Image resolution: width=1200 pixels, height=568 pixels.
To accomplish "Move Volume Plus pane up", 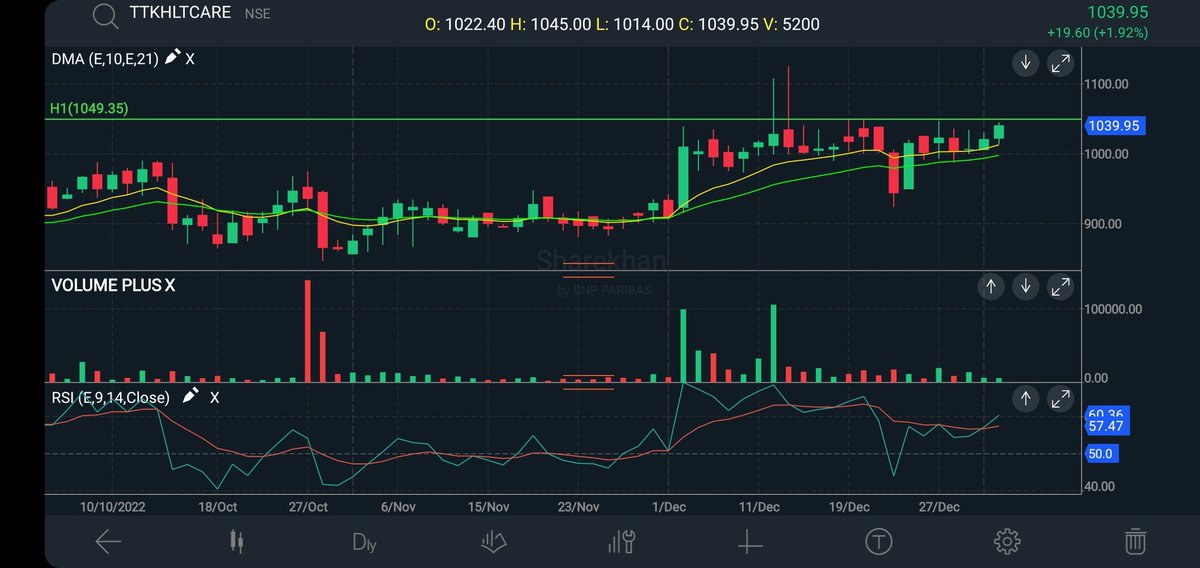I will (991, 286).
